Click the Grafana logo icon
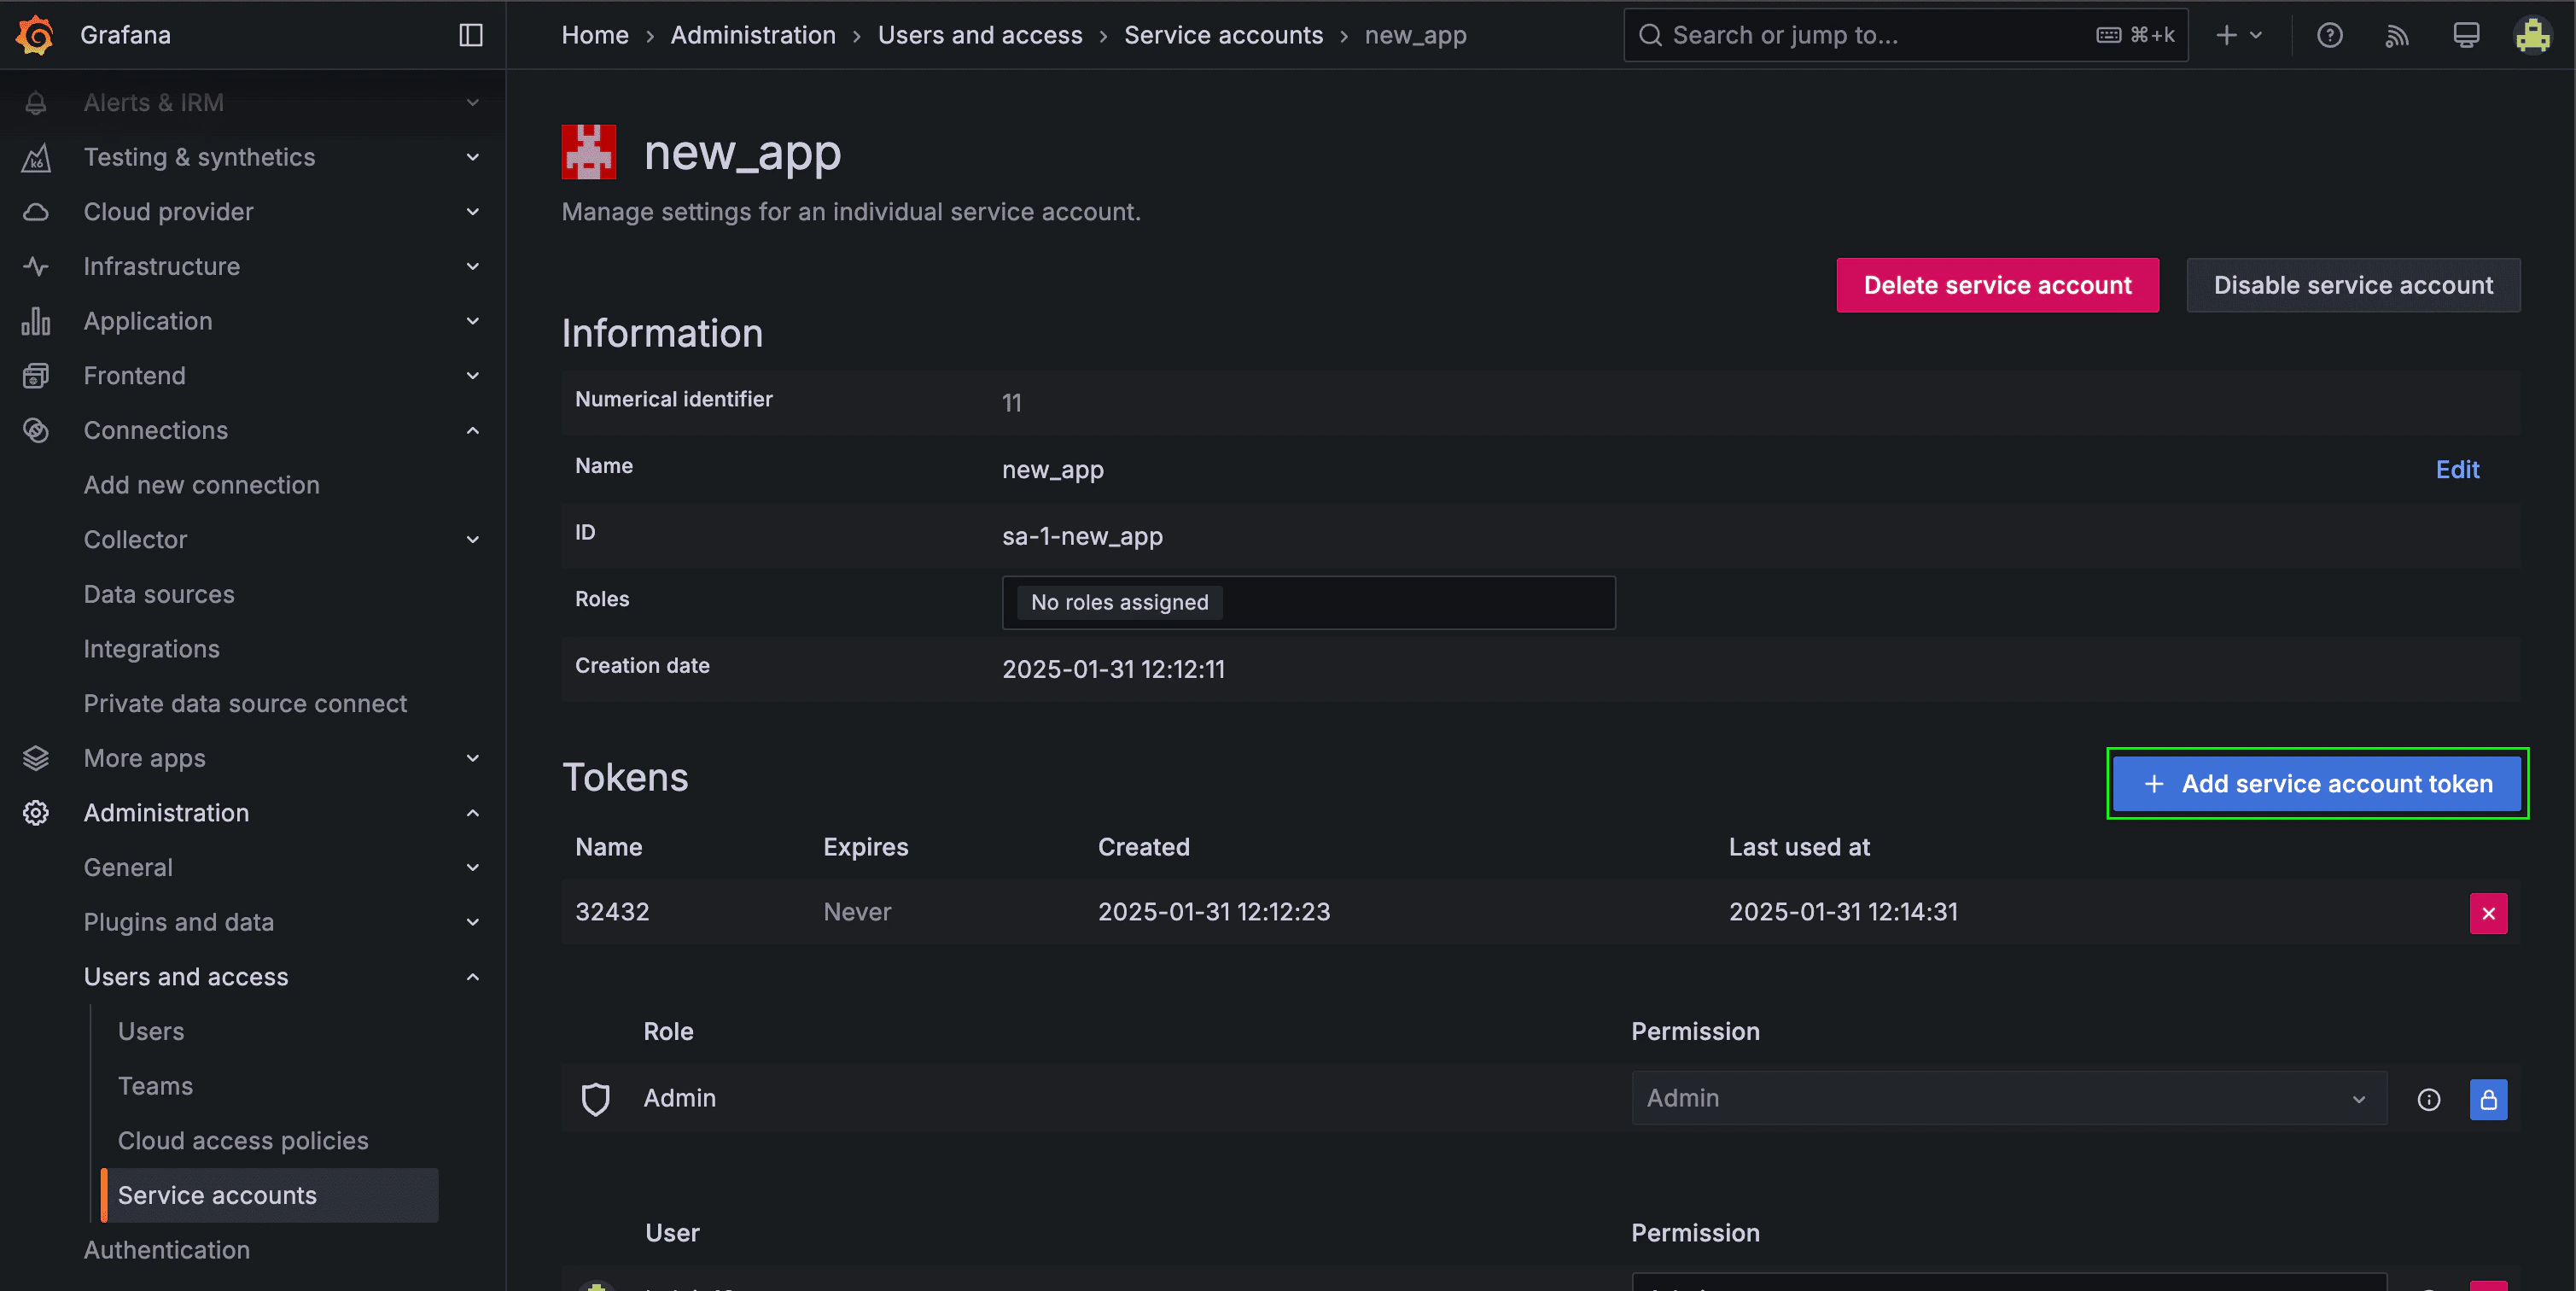 coord(35,35)
